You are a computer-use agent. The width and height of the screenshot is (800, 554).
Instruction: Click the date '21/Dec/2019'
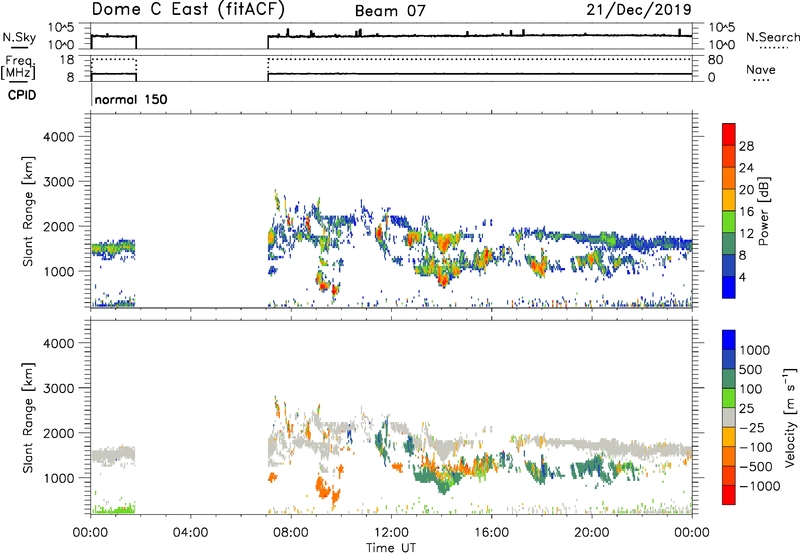point(639,10)
